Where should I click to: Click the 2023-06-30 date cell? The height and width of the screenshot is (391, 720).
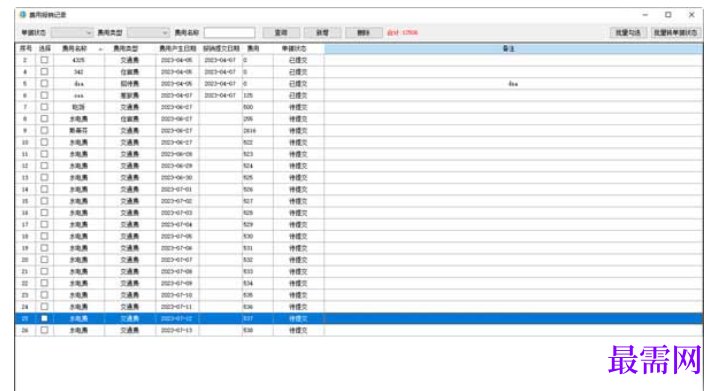click(x=177, y=178)
